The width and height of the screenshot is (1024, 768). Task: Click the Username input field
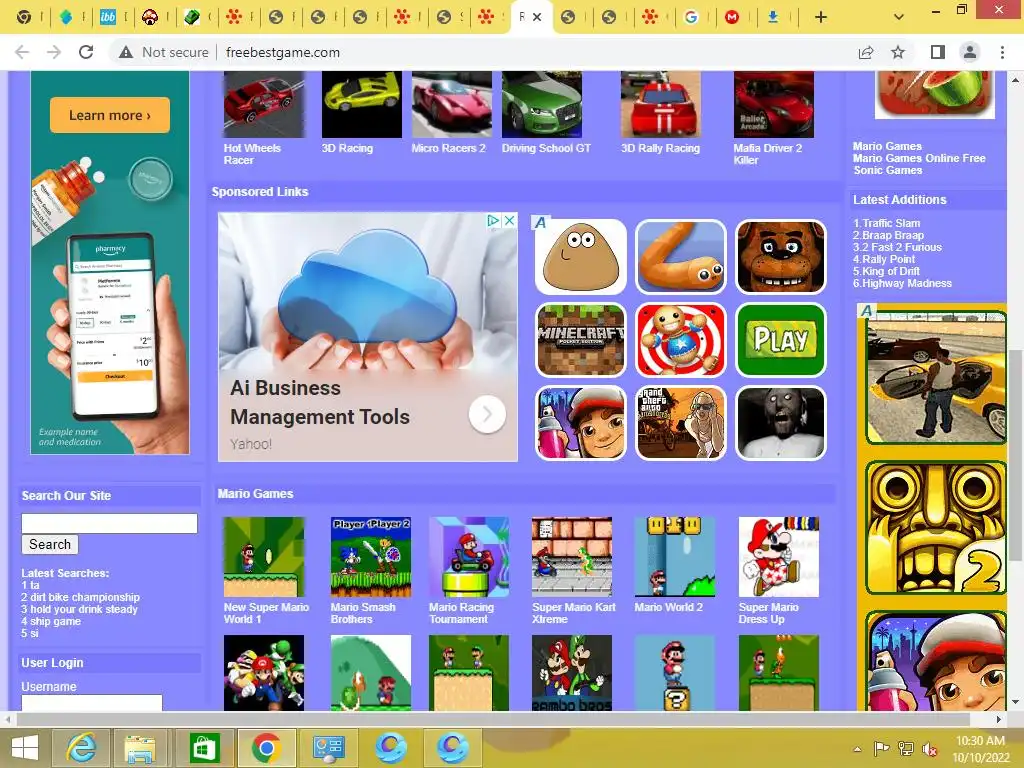[x=91, y=703]
